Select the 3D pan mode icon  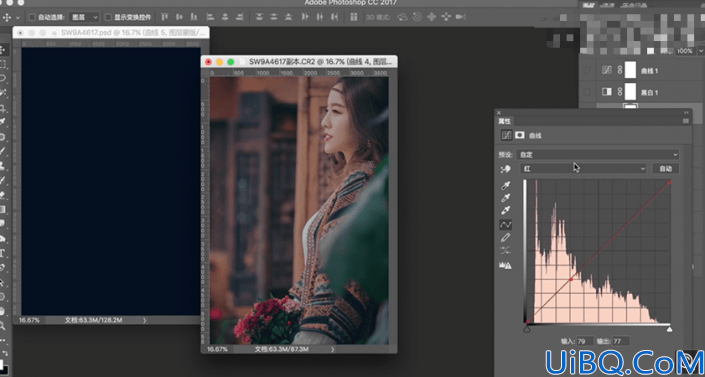click(x=432, y=17)
